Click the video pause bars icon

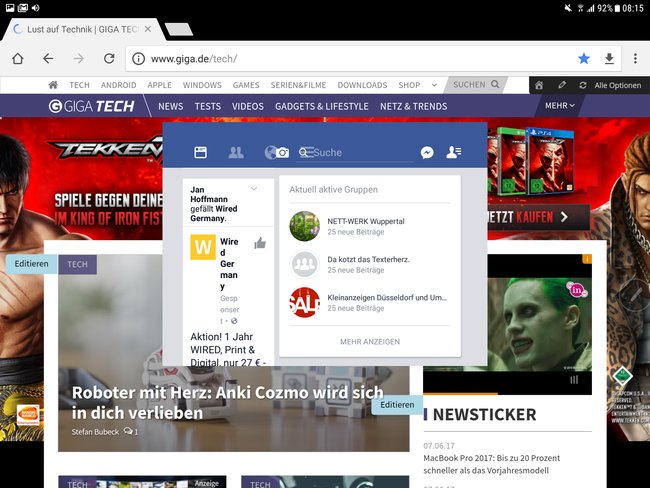574,380
